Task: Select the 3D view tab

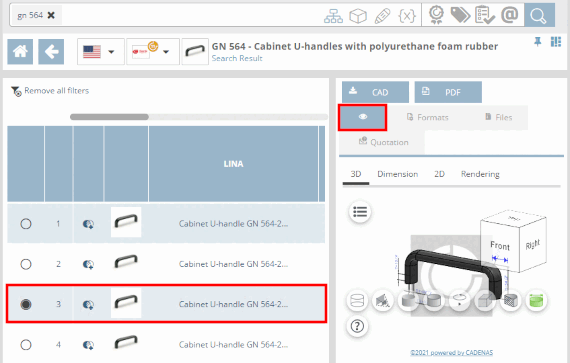Action: pyautogui.click(x=356, y=174)
